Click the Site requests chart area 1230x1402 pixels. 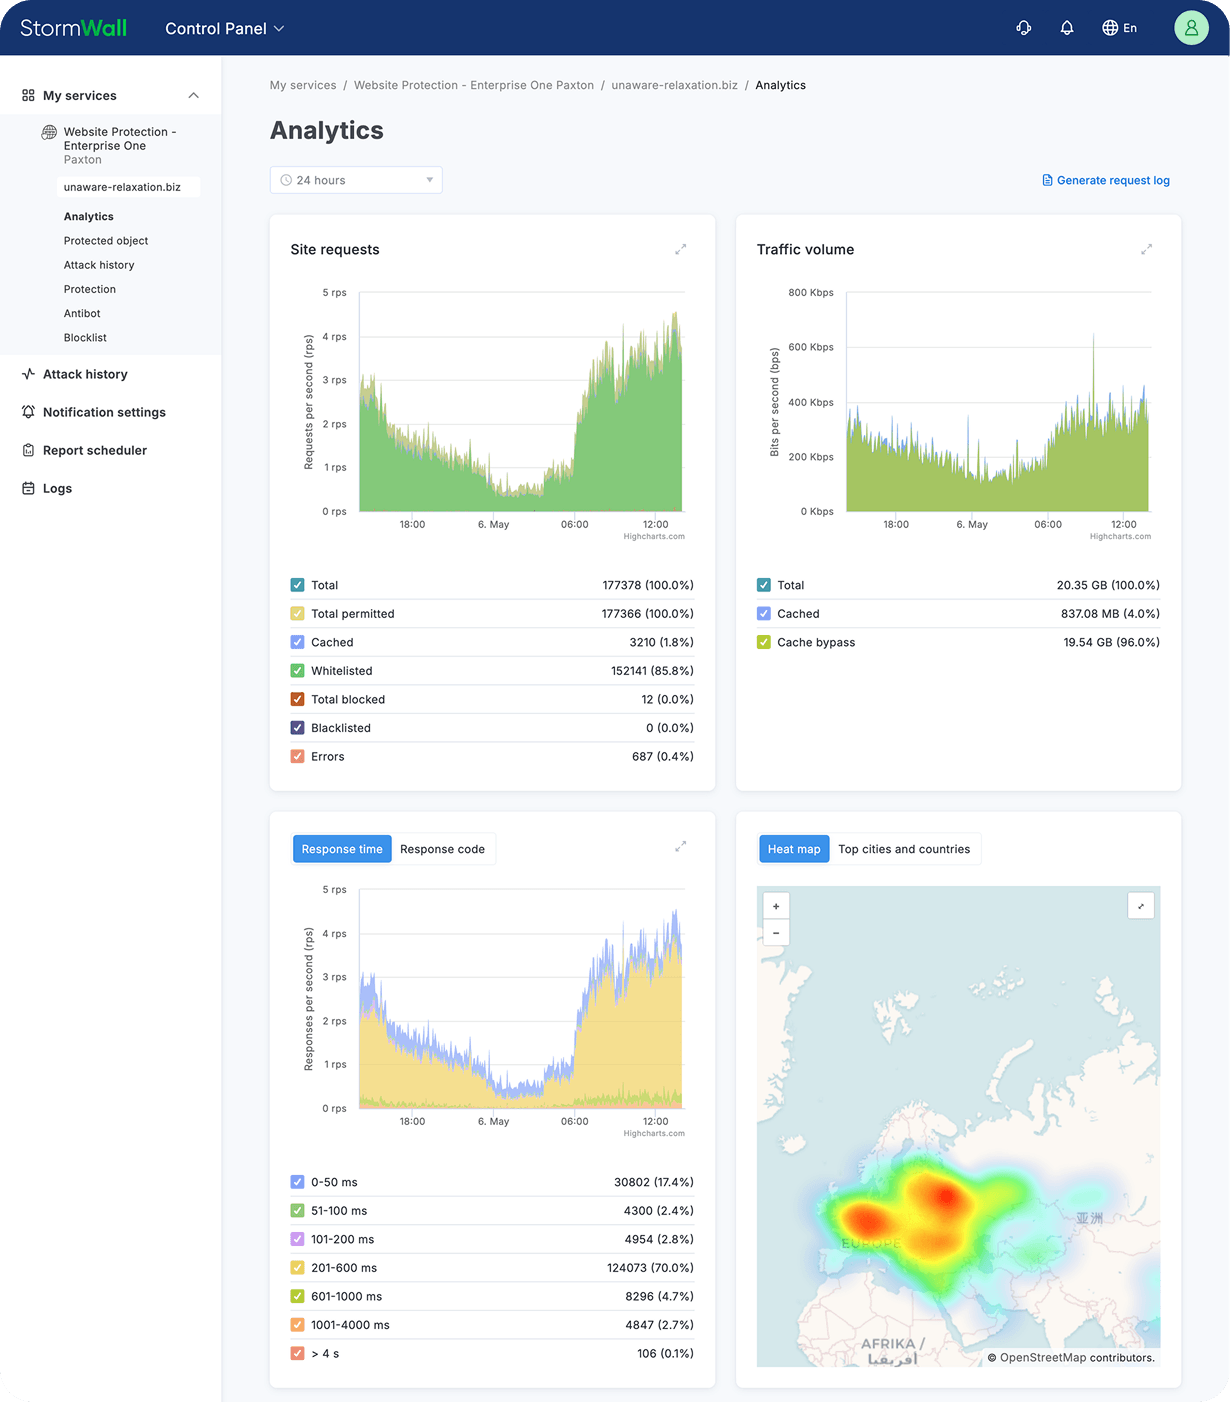(521, 402)
